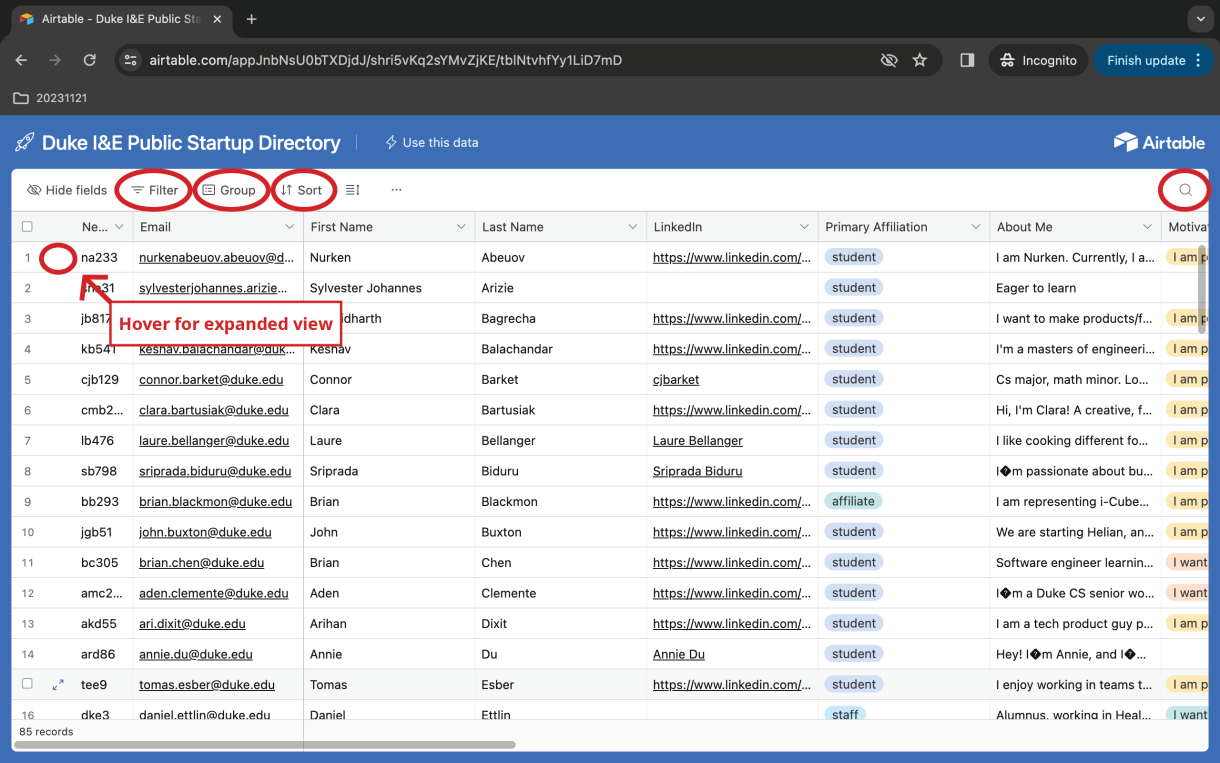Screen dimensions: 1220x763
Task: Open the Group menu
Action: tap(229, 190)
